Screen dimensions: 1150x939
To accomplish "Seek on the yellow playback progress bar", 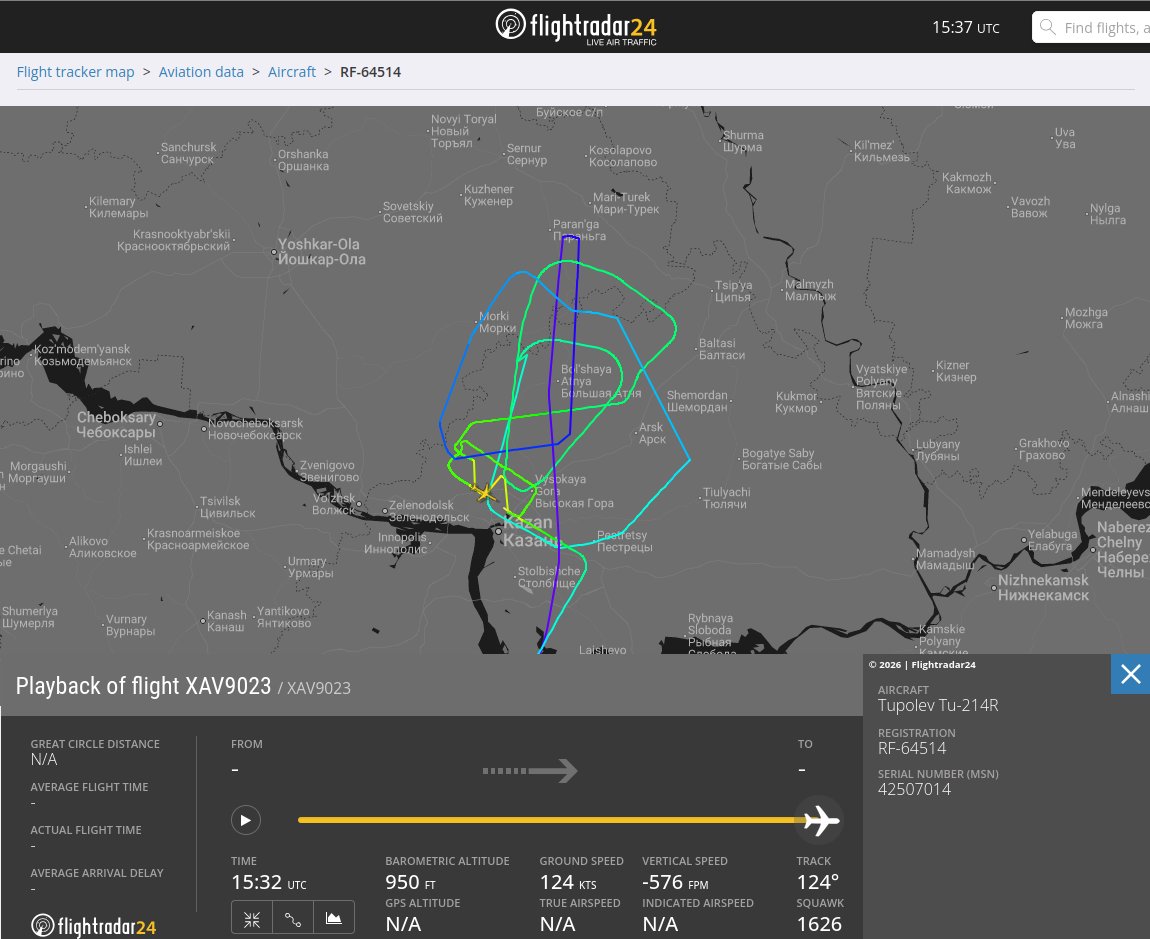I will point(549,820).
